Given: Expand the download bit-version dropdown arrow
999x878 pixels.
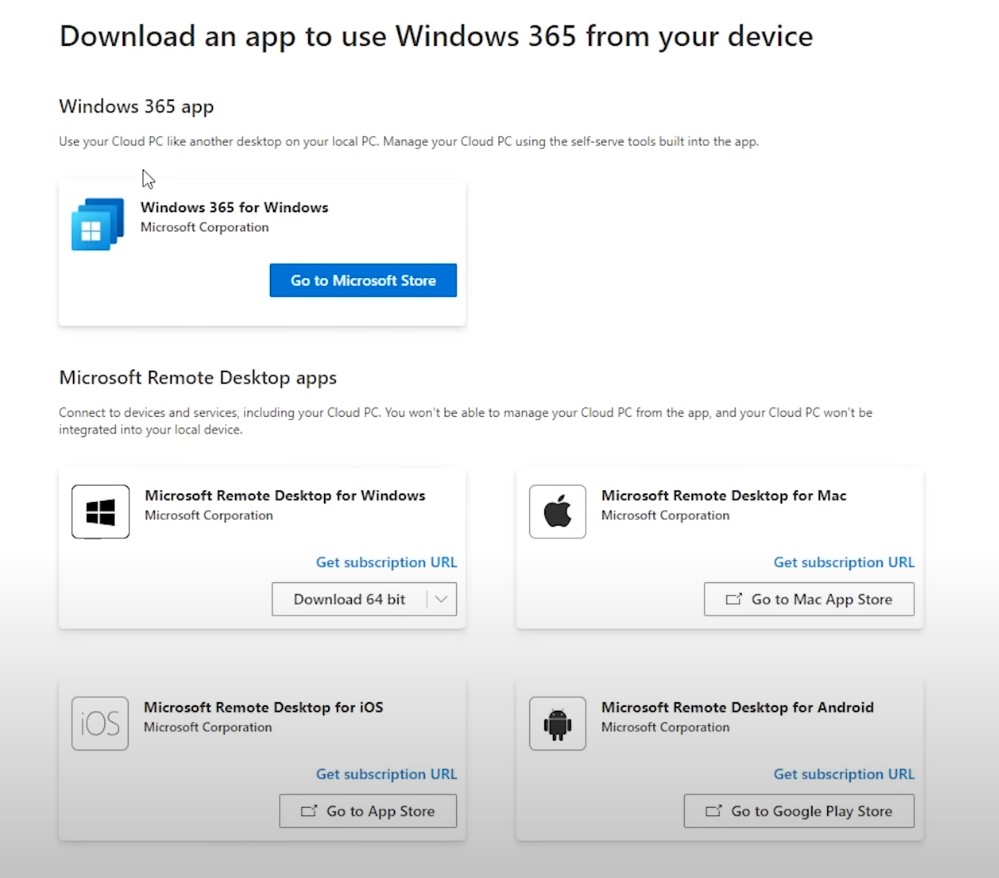Looking at the screenshot, I should click(441, 599).
